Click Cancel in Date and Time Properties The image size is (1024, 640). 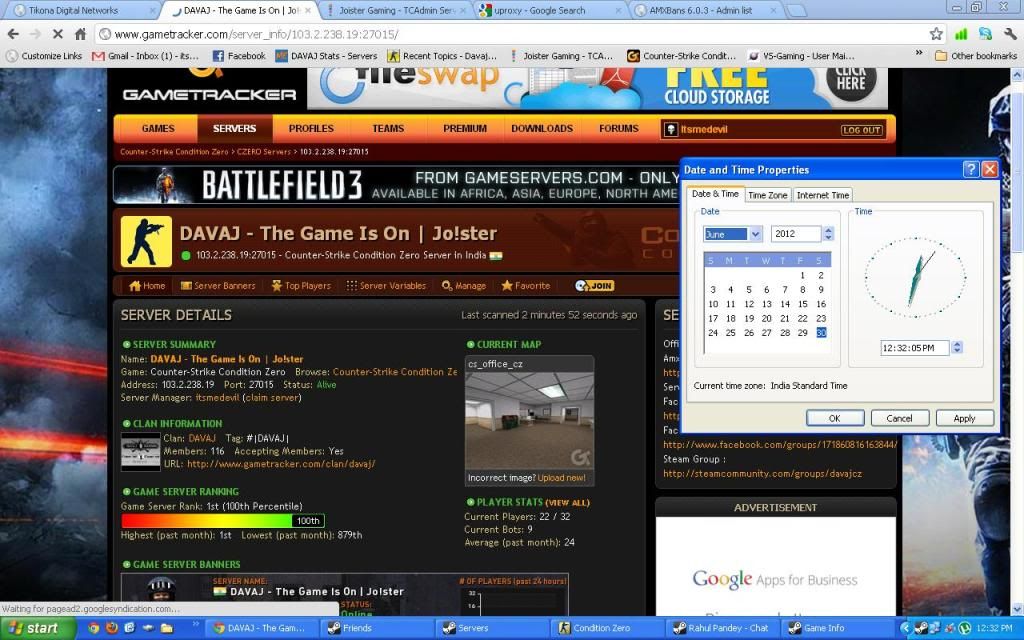[x=899, y=418]
